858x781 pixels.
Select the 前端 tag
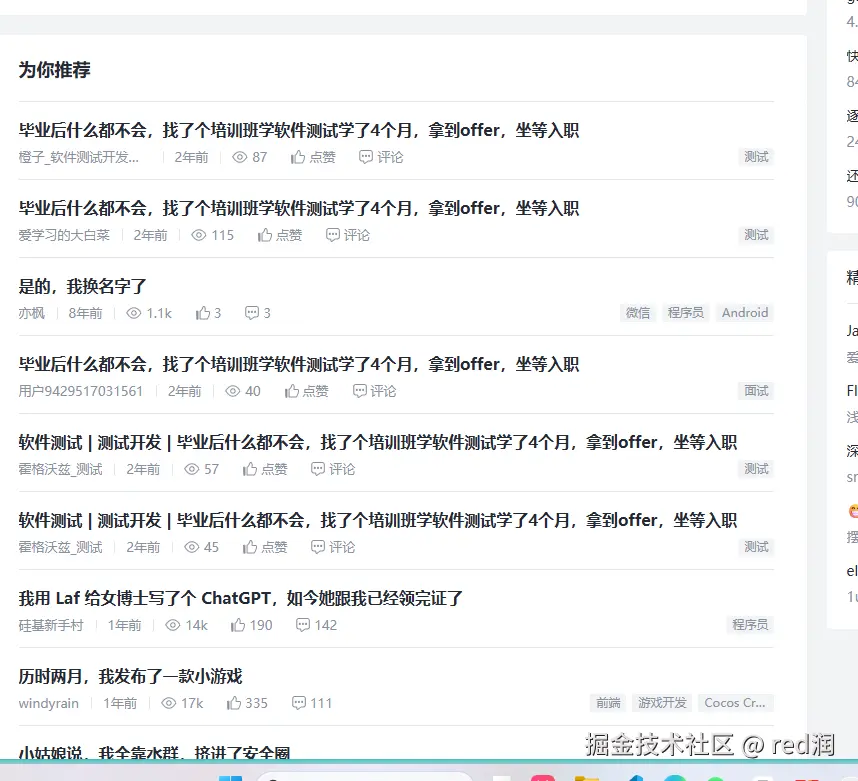tap(608, 703)
